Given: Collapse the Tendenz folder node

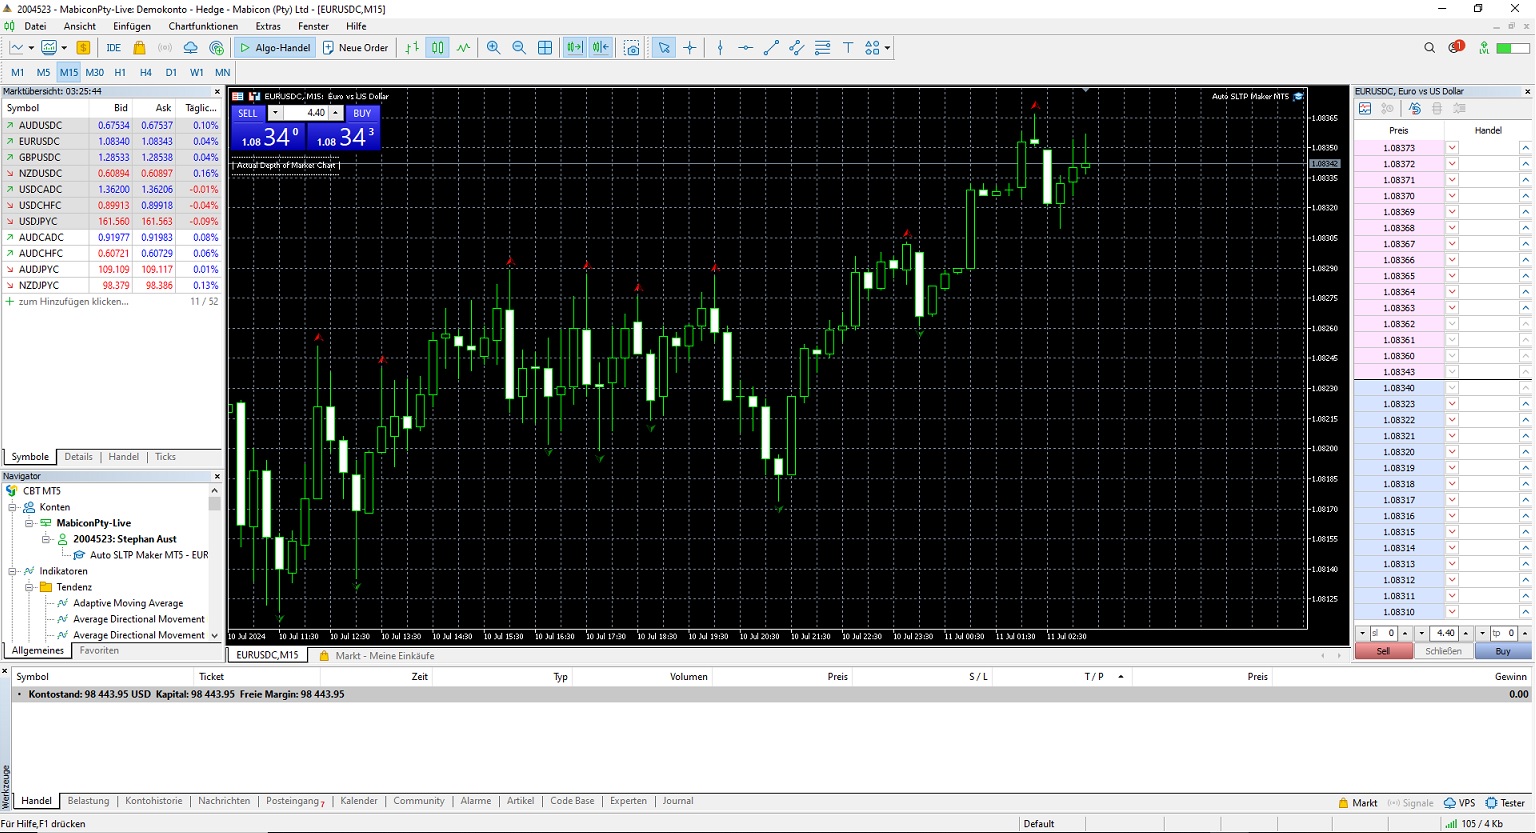Looking at the screenshot, I should tap(30, 587).
